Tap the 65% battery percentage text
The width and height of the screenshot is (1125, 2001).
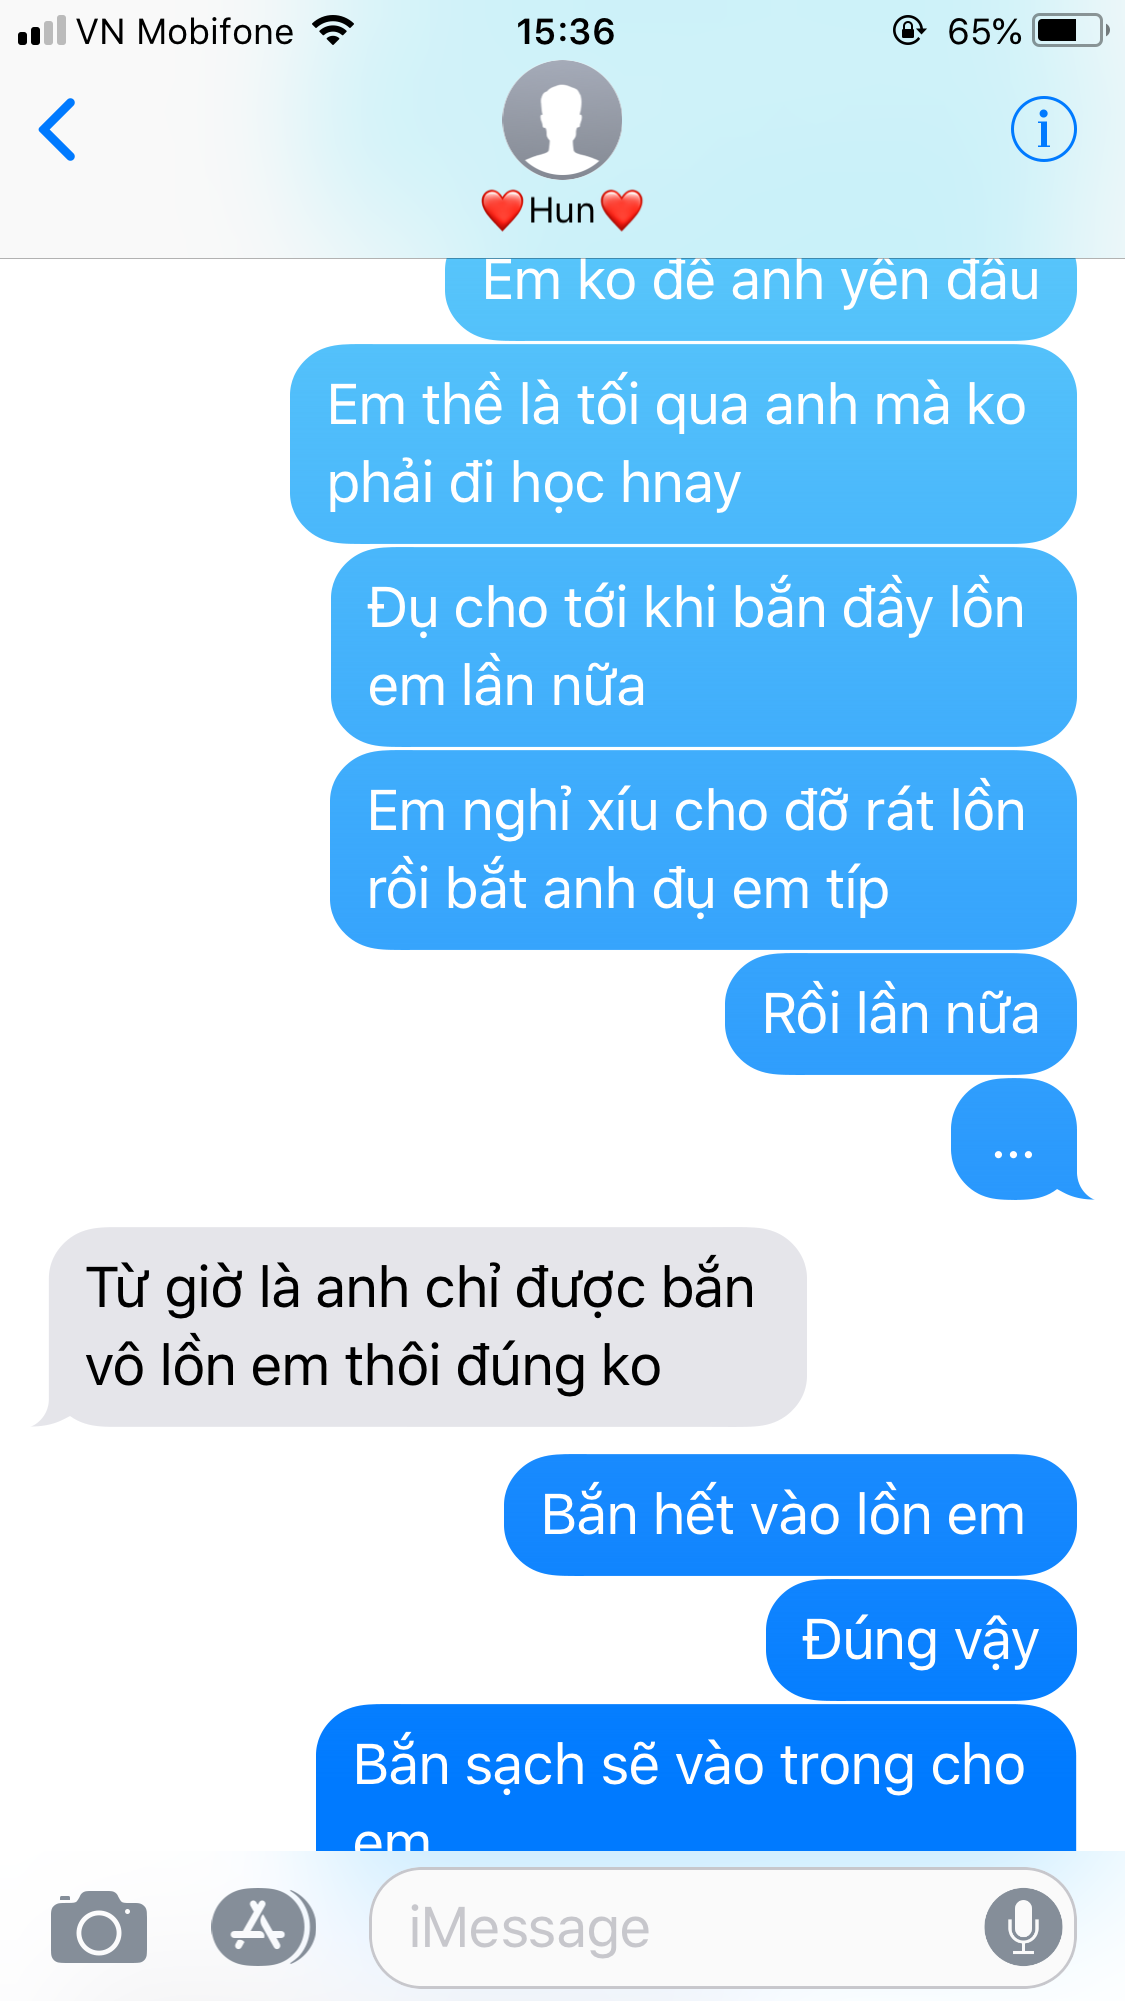click(x=984, y=32)
